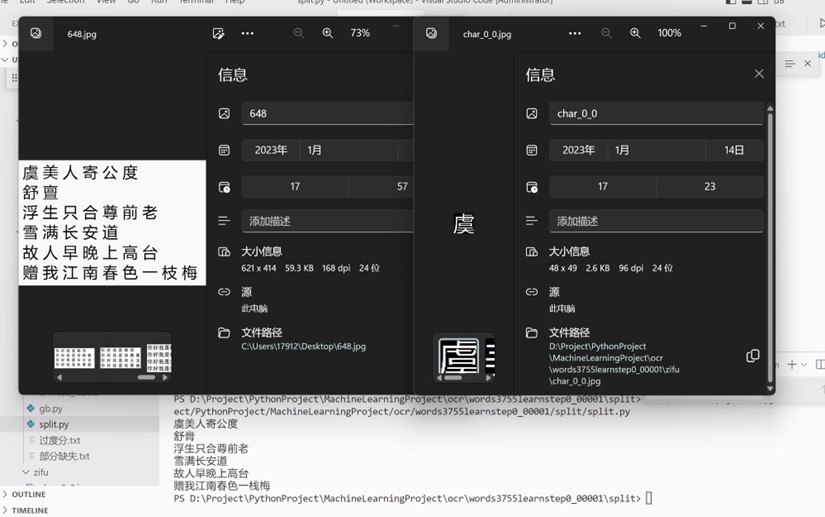
Task: Open the Terminal menu in VS Code
Action: coord(196,2)
